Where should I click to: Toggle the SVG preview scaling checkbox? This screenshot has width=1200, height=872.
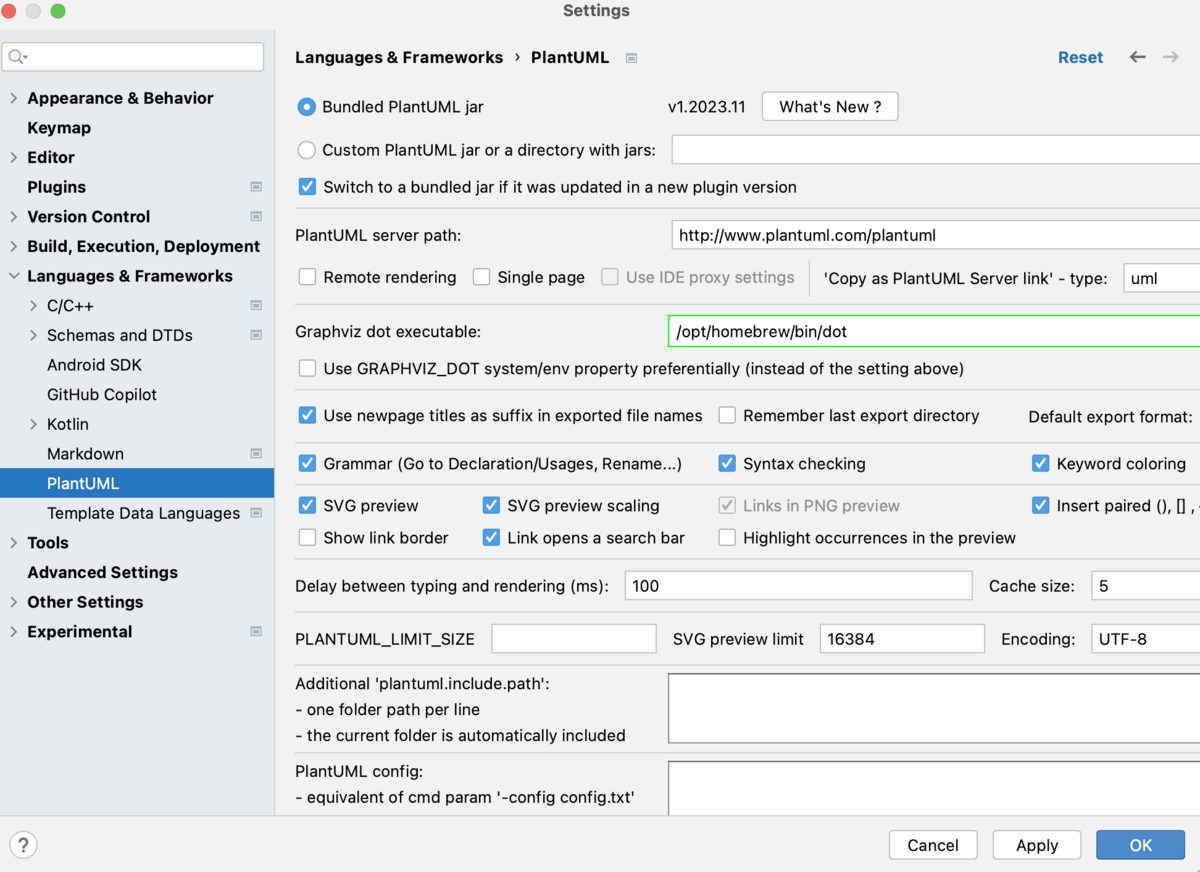point(491,506)
